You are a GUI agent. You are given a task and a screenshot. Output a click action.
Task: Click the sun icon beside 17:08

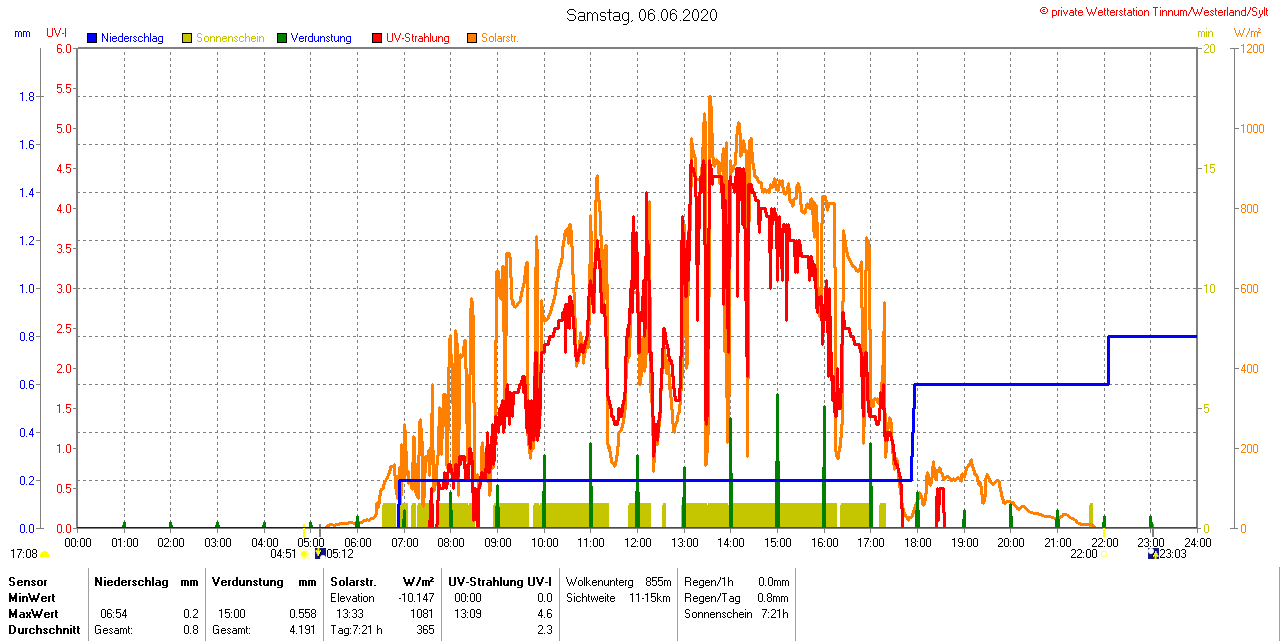click(x=44, y=554)
